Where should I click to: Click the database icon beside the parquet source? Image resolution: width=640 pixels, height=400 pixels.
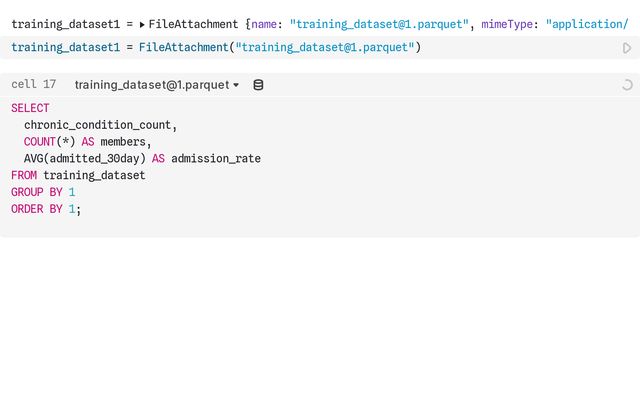(258, 86)
